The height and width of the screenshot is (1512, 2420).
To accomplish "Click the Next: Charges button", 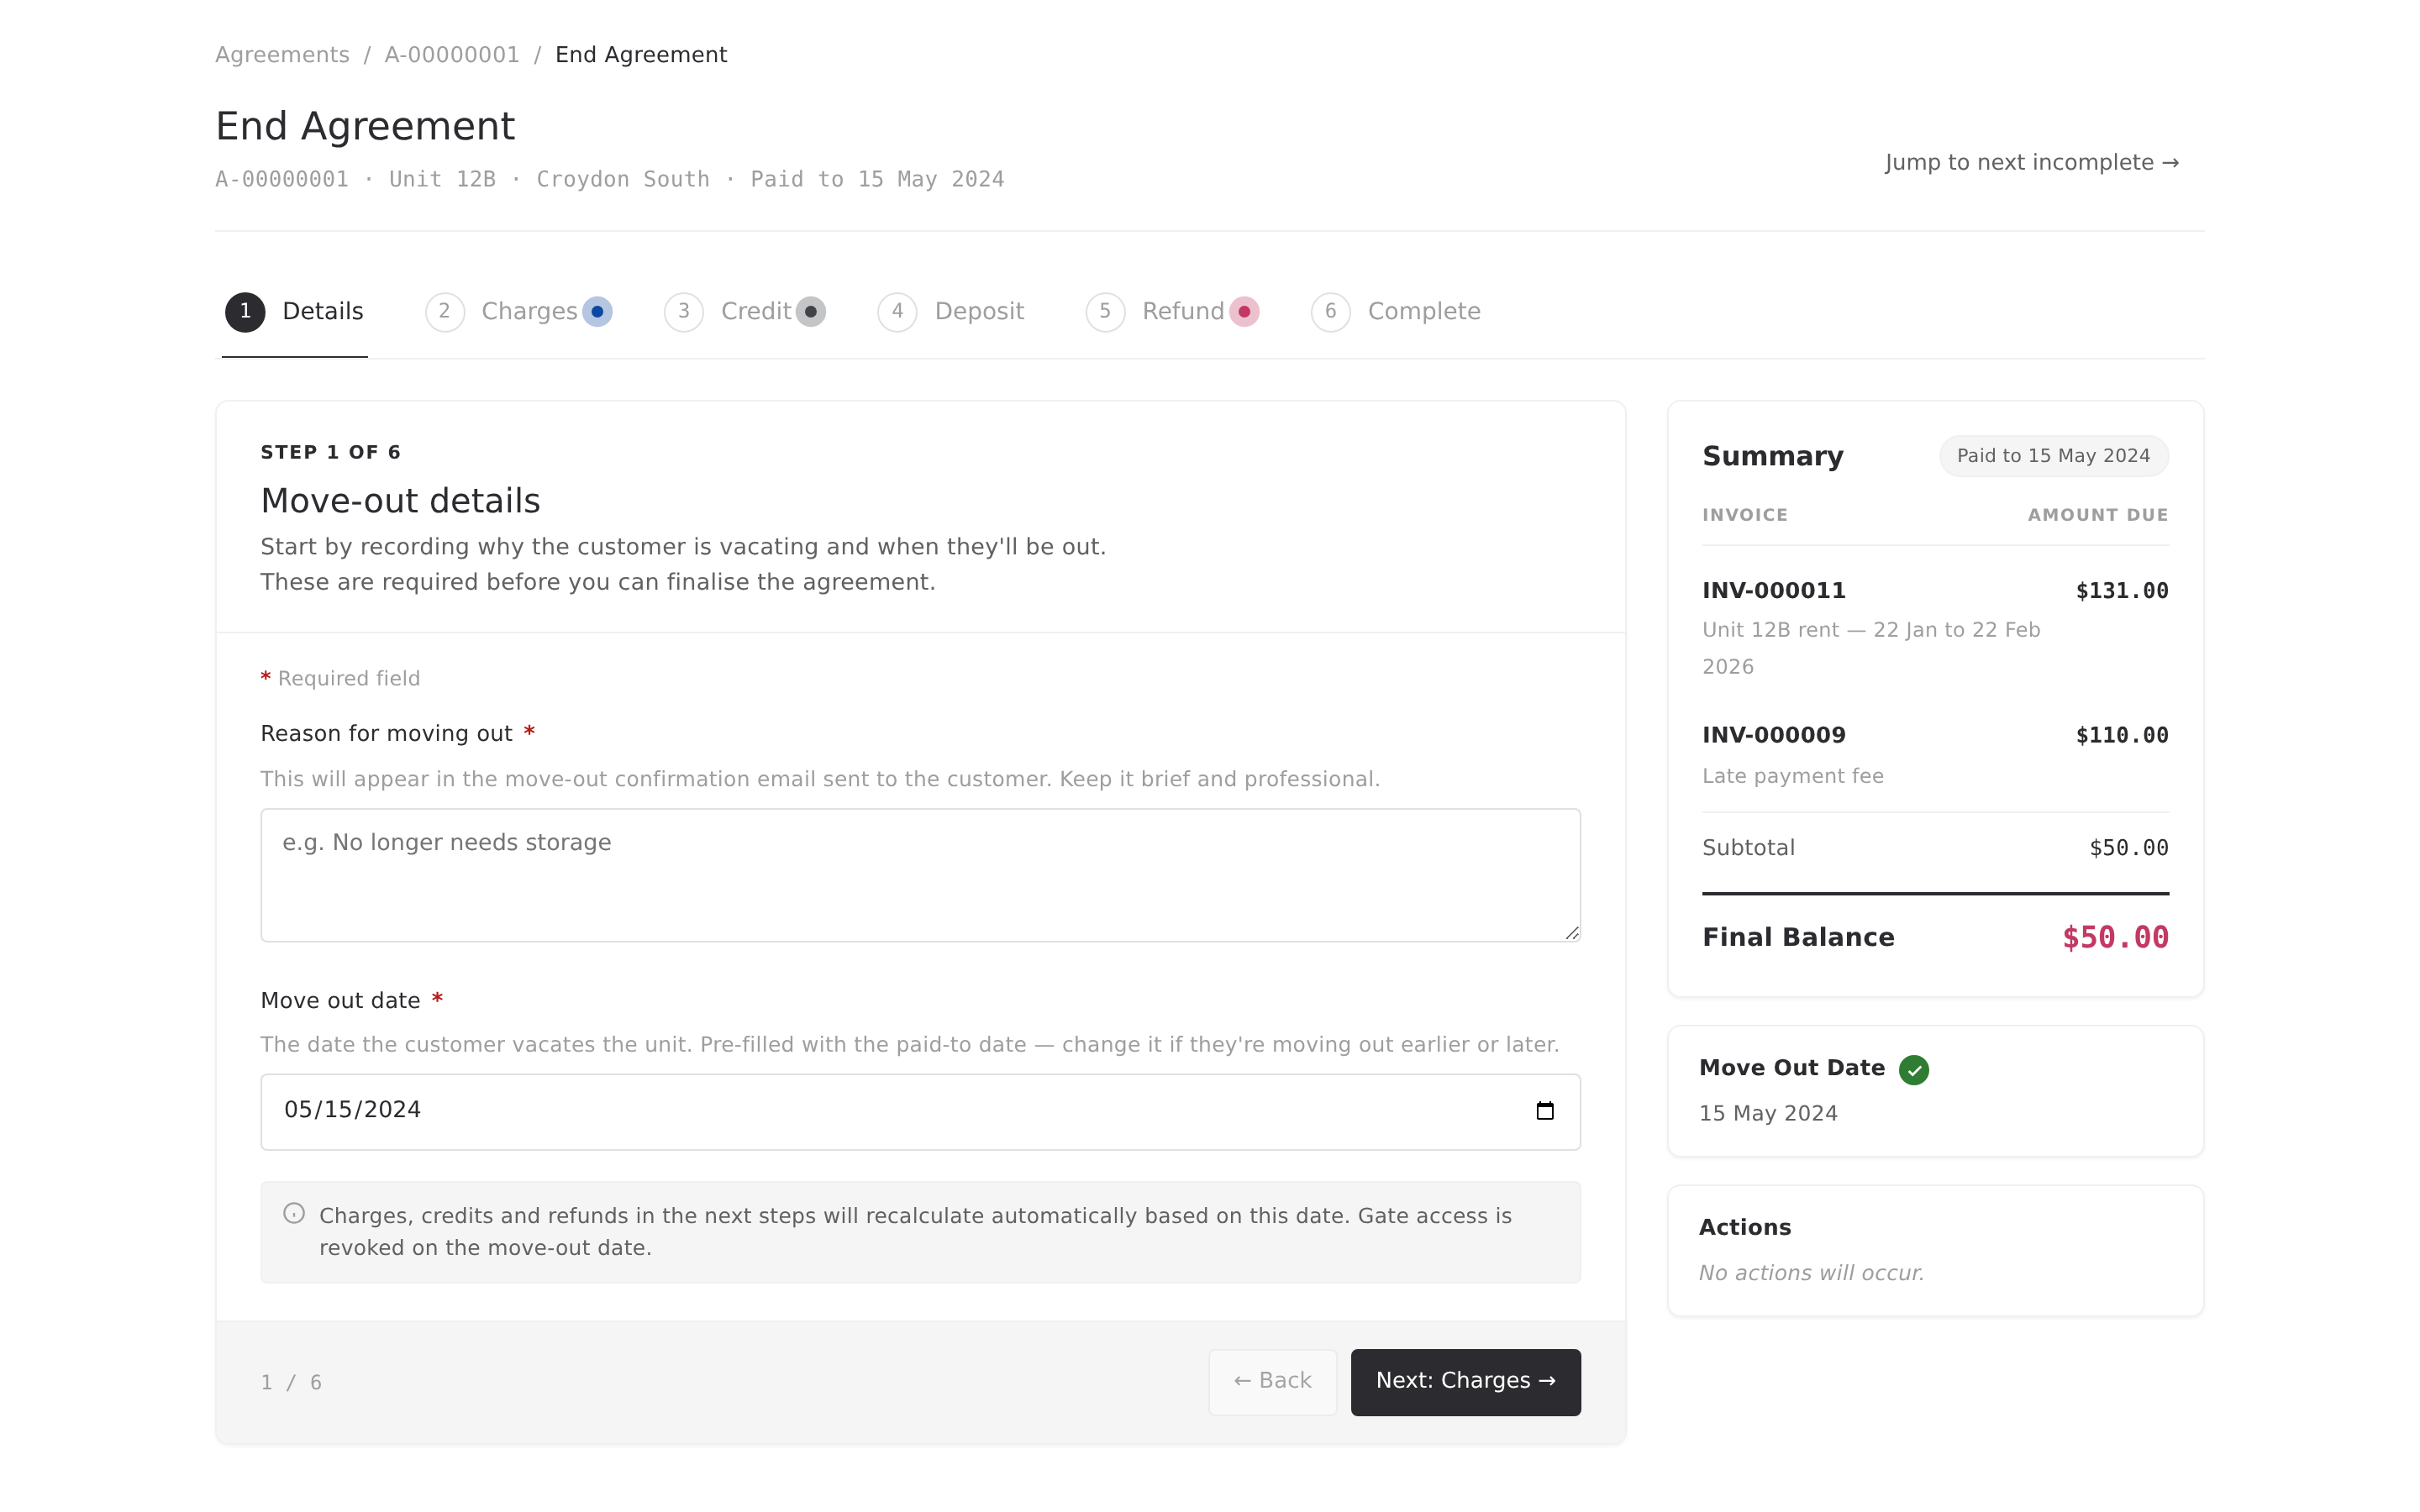I will click(x=1466, y=1382).
